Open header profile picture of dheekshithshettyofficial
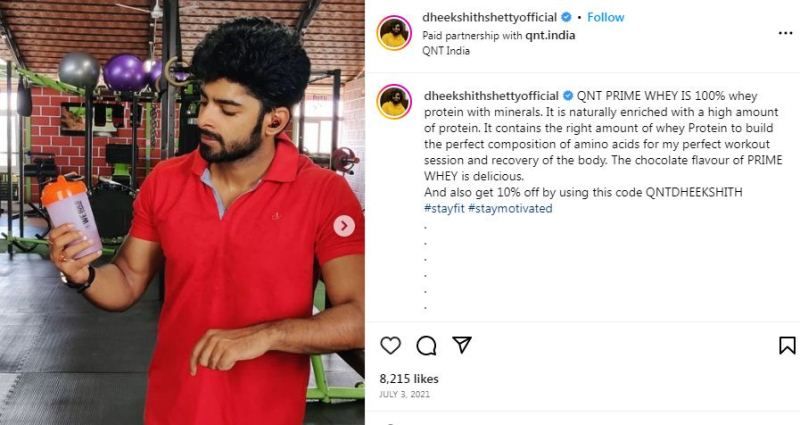 [394, 33]
